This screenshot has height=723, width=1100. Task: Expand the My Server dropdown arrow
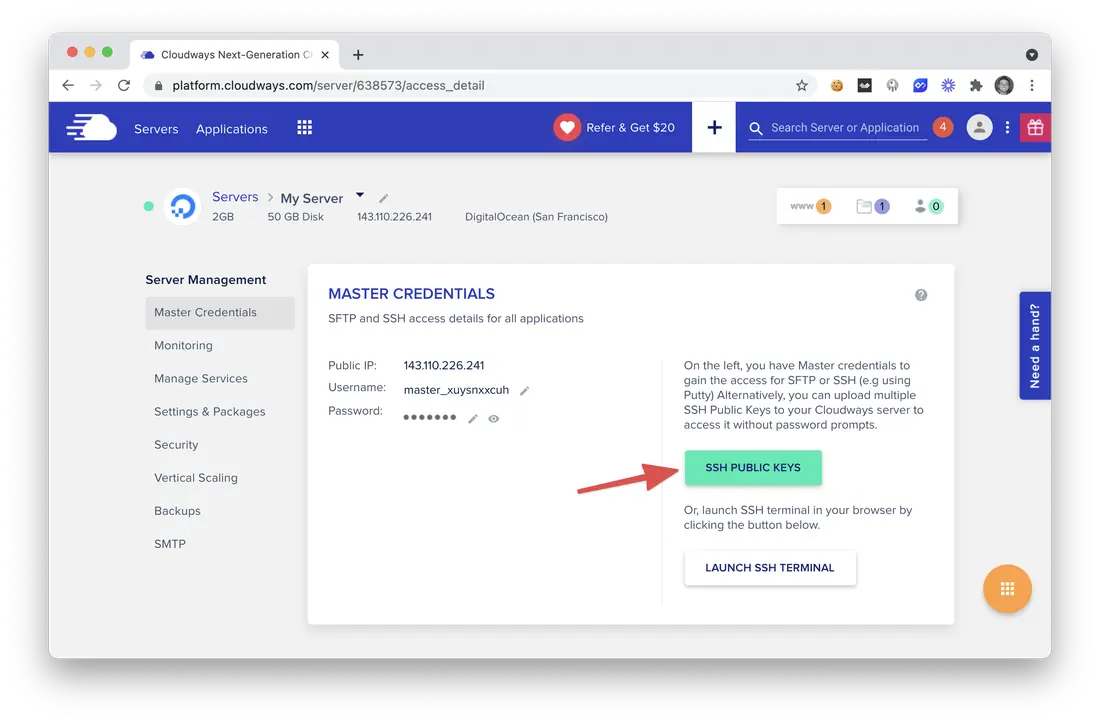click(x=360, y=195)
